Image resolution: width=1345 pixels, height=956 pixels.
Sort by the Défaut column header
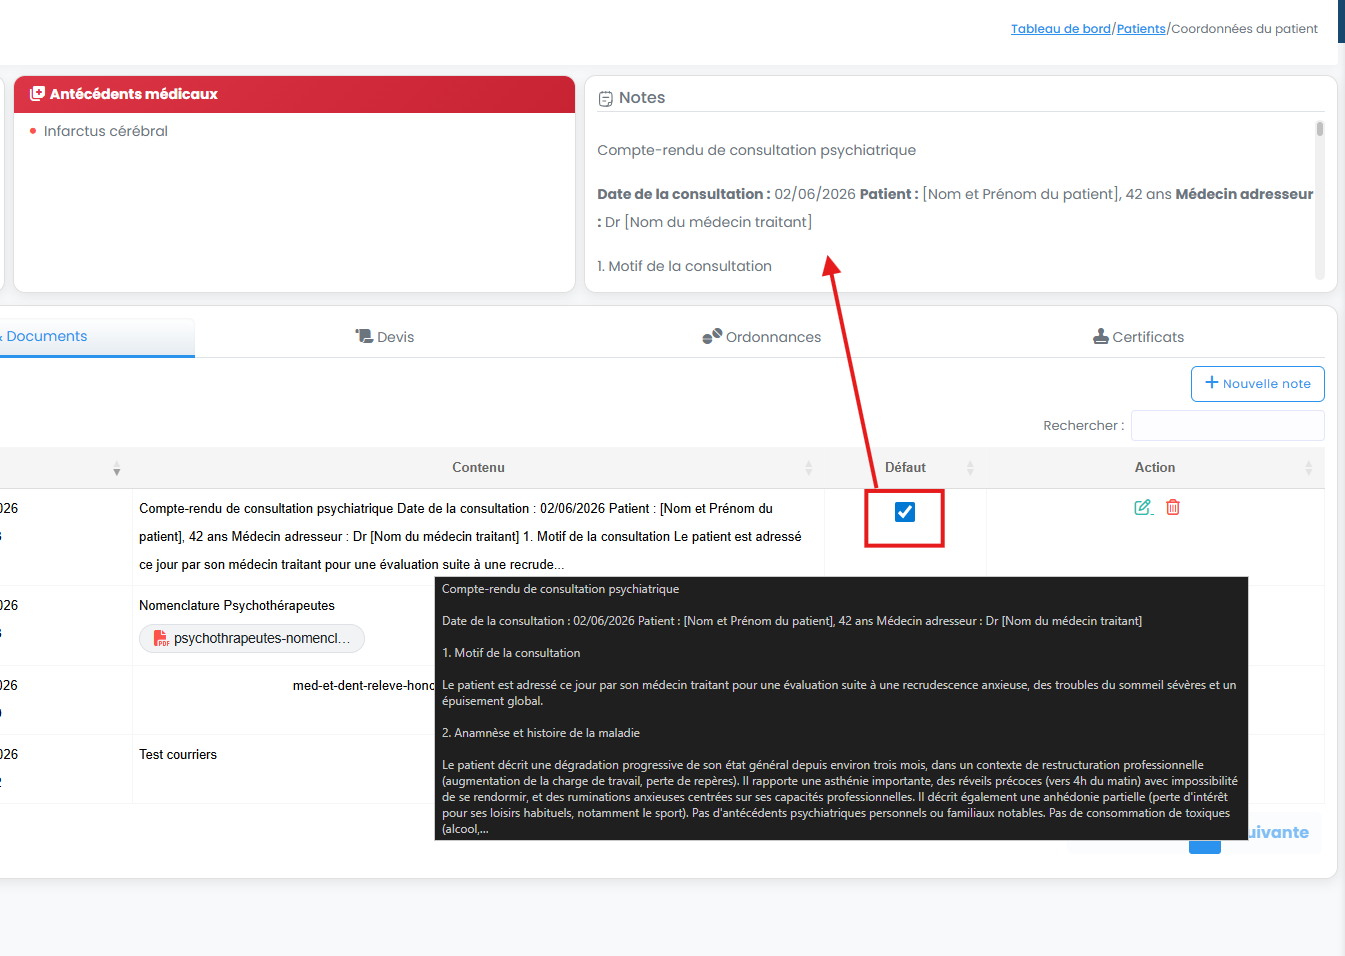[905, 468]
